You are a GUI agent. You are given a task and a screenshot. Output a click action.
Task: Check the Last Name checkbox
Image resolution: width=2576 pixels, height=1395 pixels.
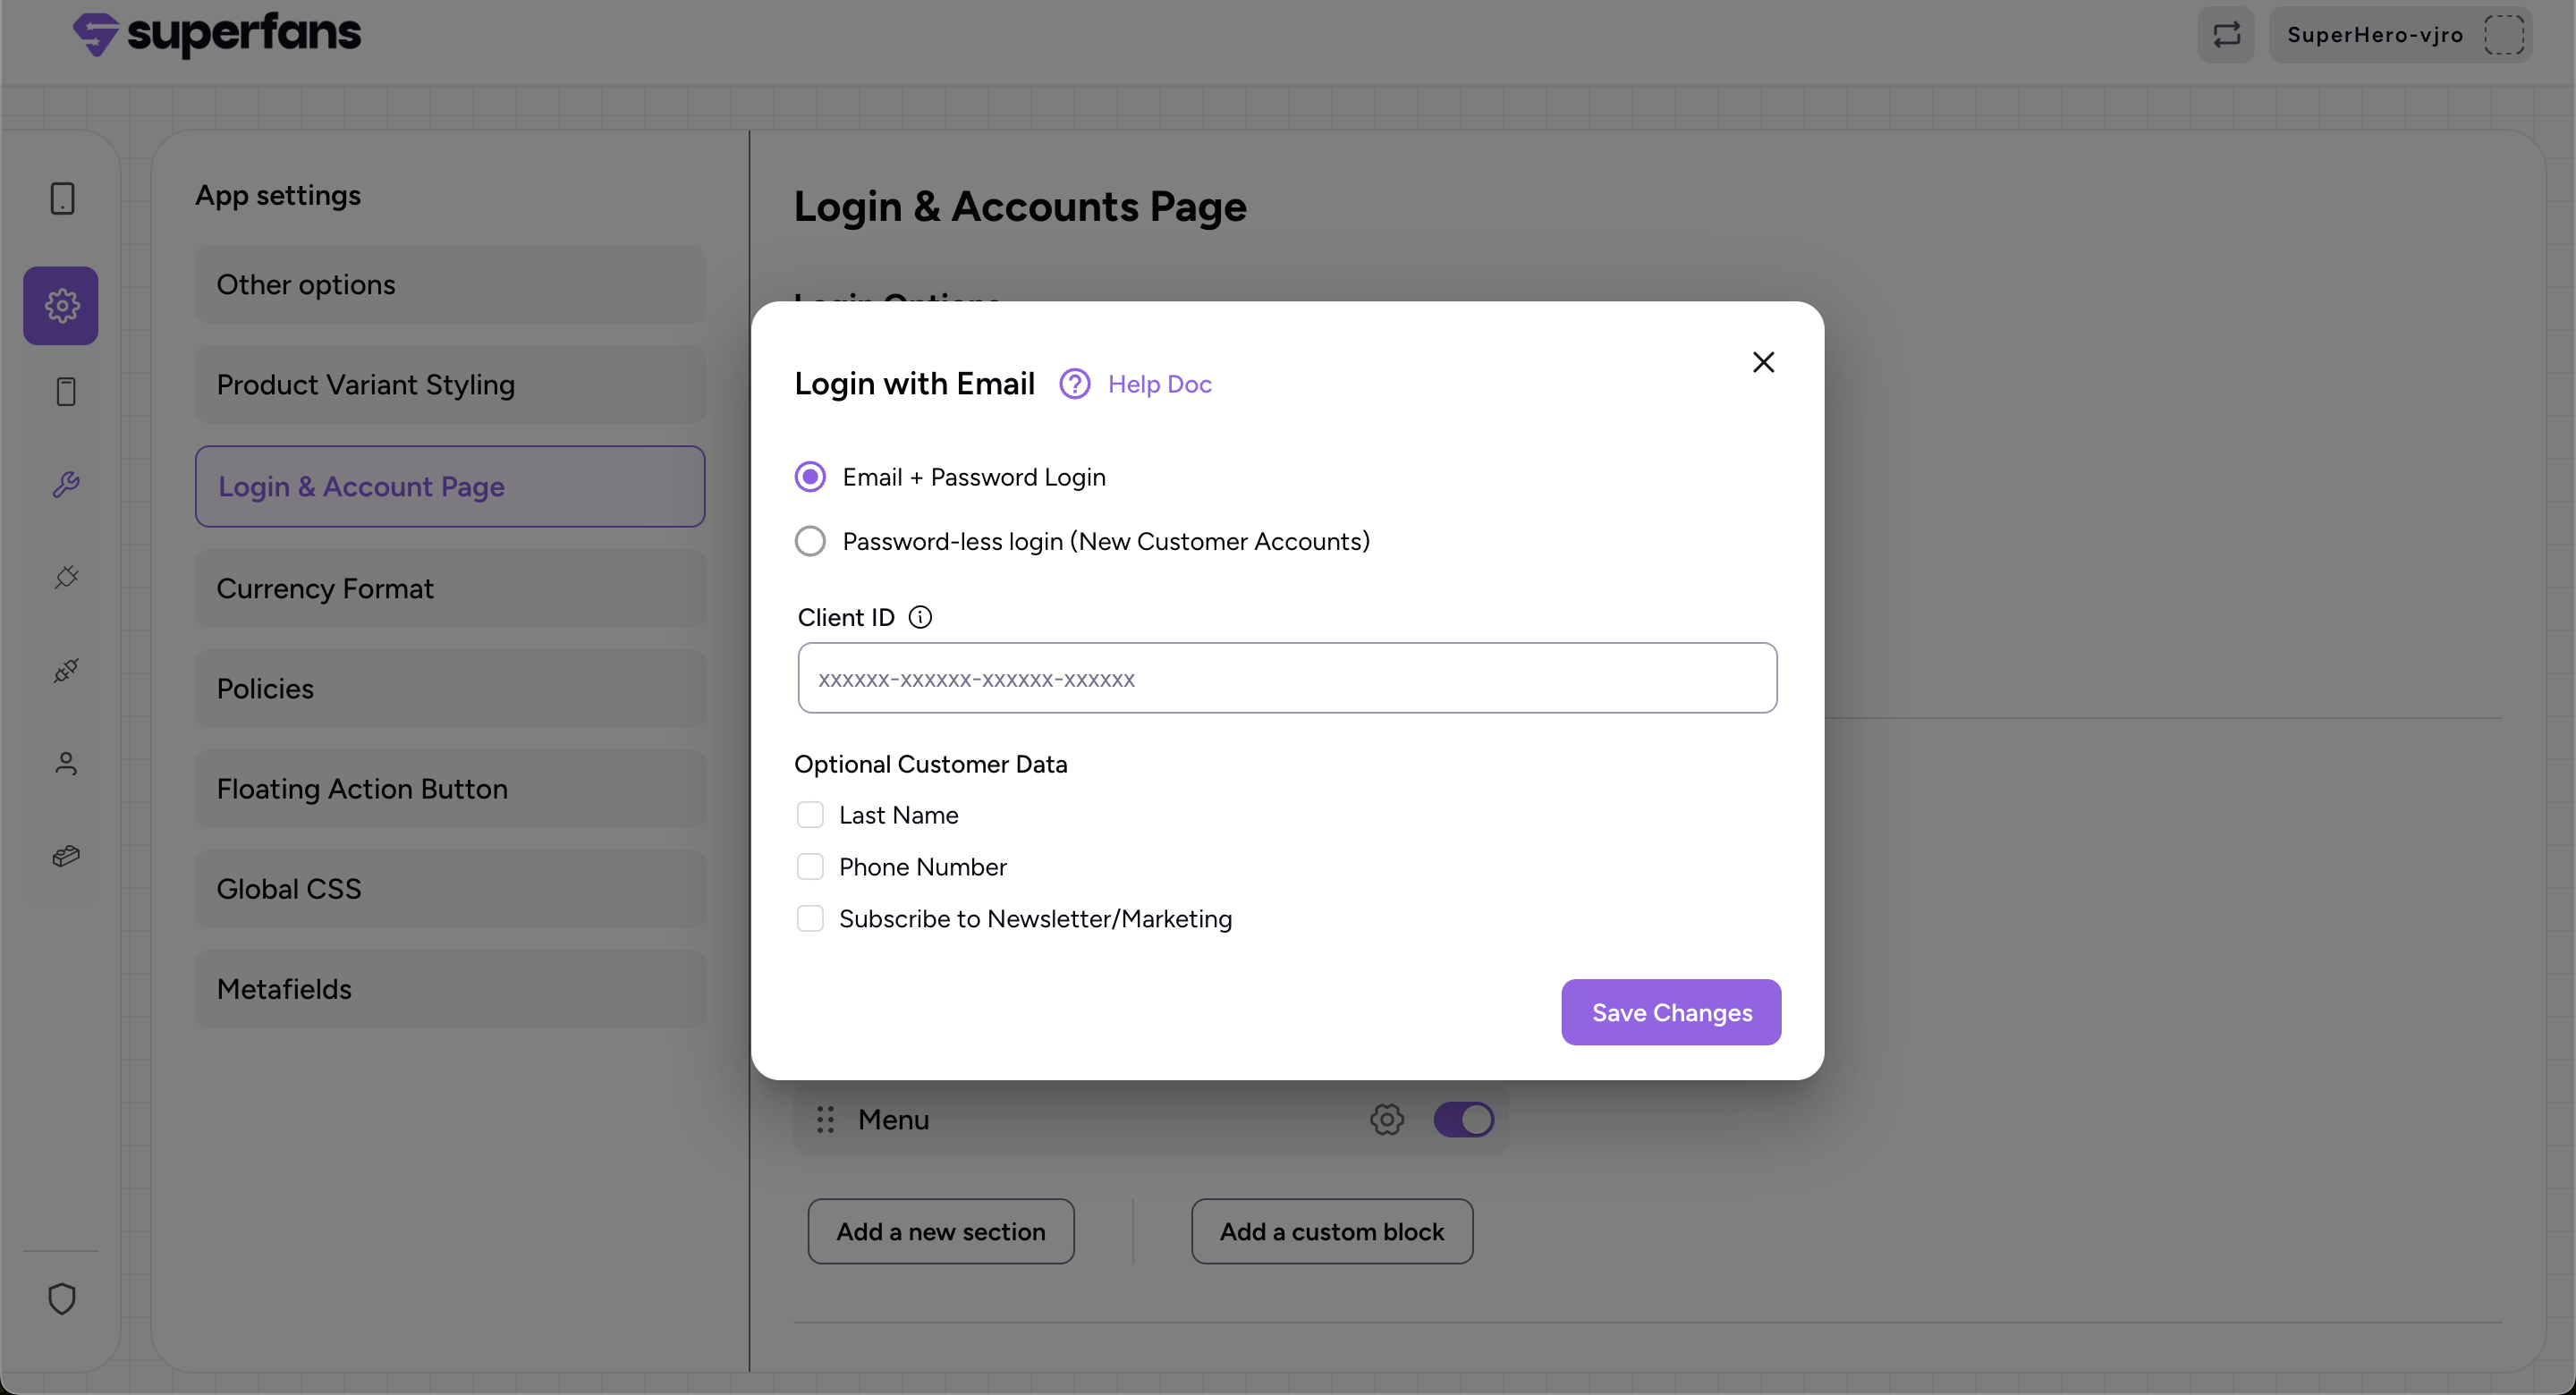810,815
